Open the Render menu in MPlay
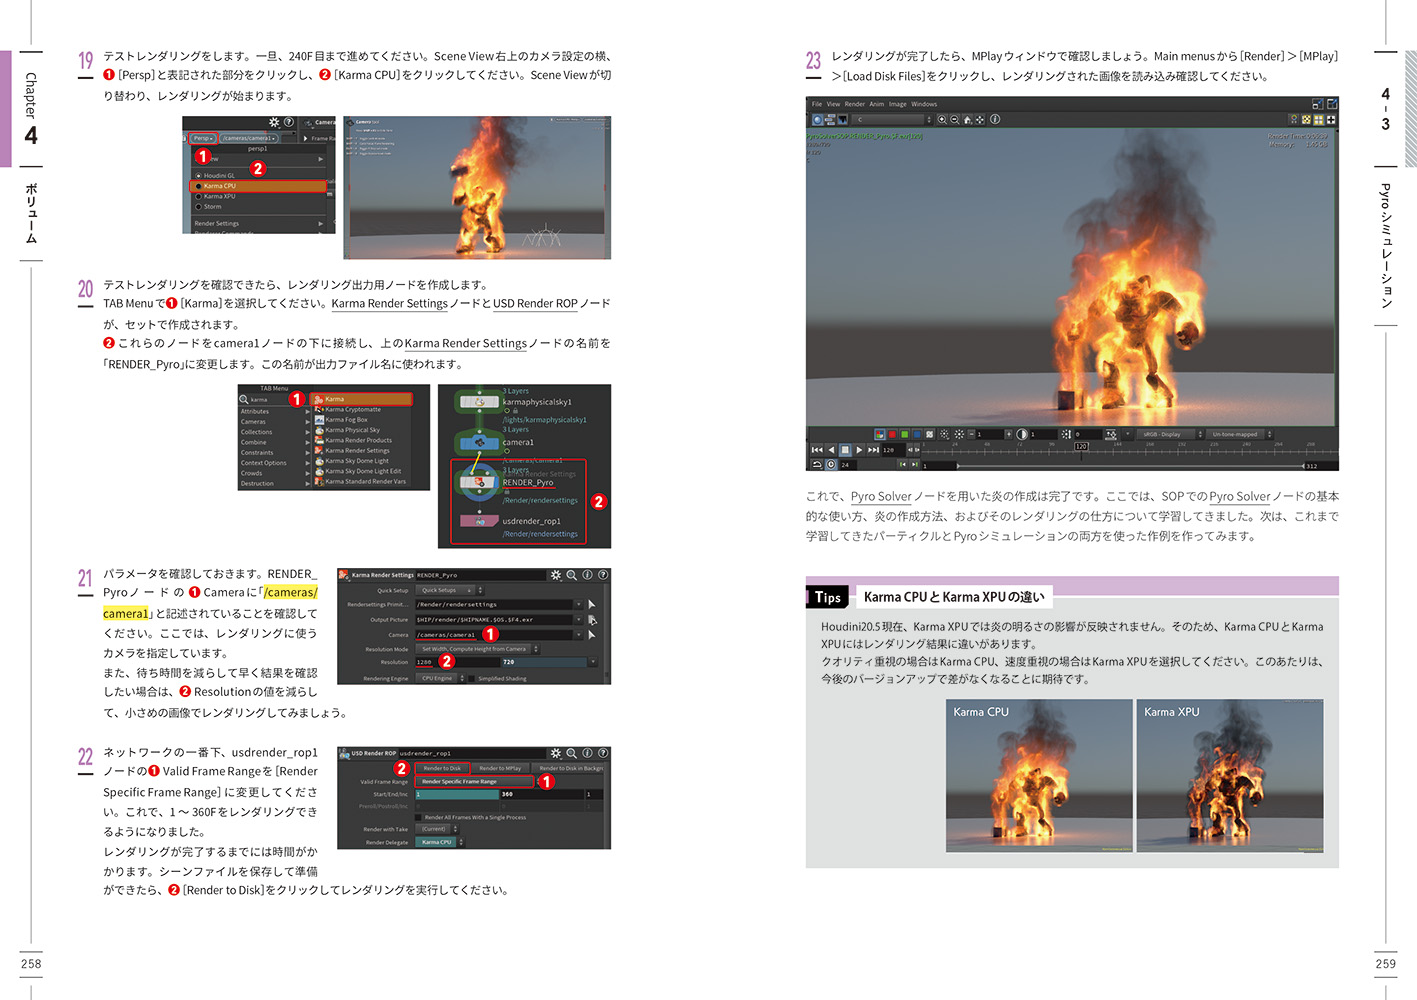Viewport: 1417px width, 1000px height. [x=854, y=104]
